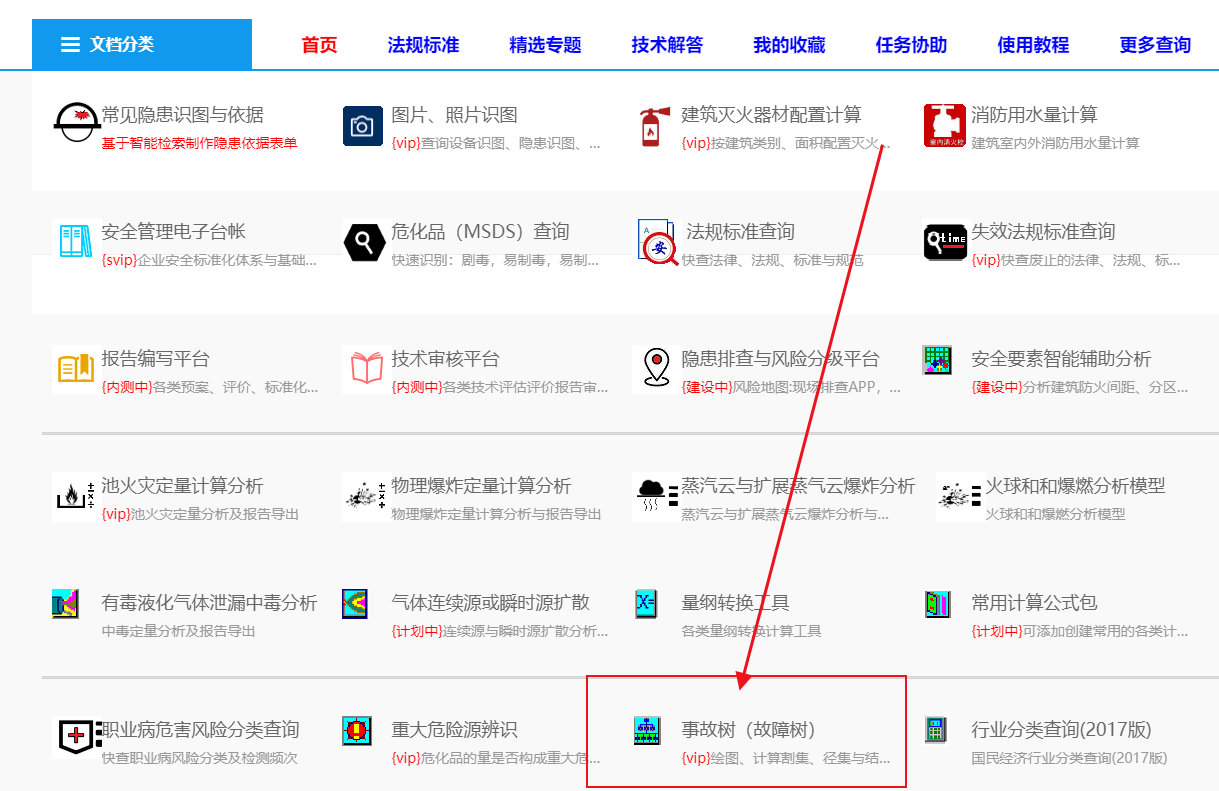Click description 国民经济行业分类查询(2017版)

tap(1069, 758)
